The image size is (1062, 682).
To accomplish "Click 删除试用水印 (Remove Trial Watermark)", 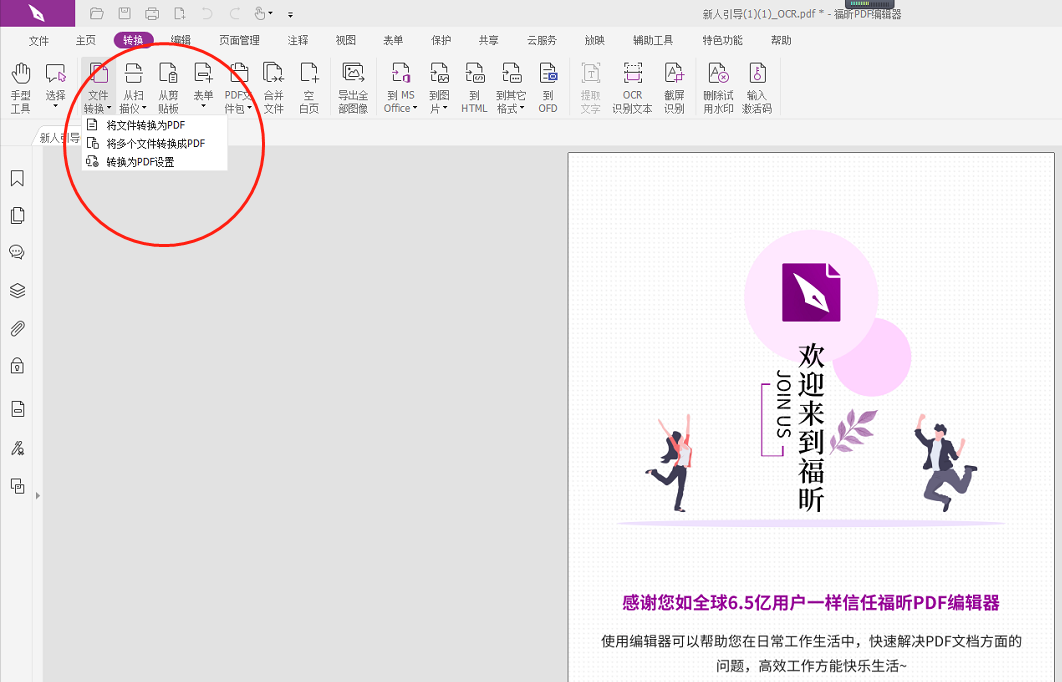I will [718, 84].
